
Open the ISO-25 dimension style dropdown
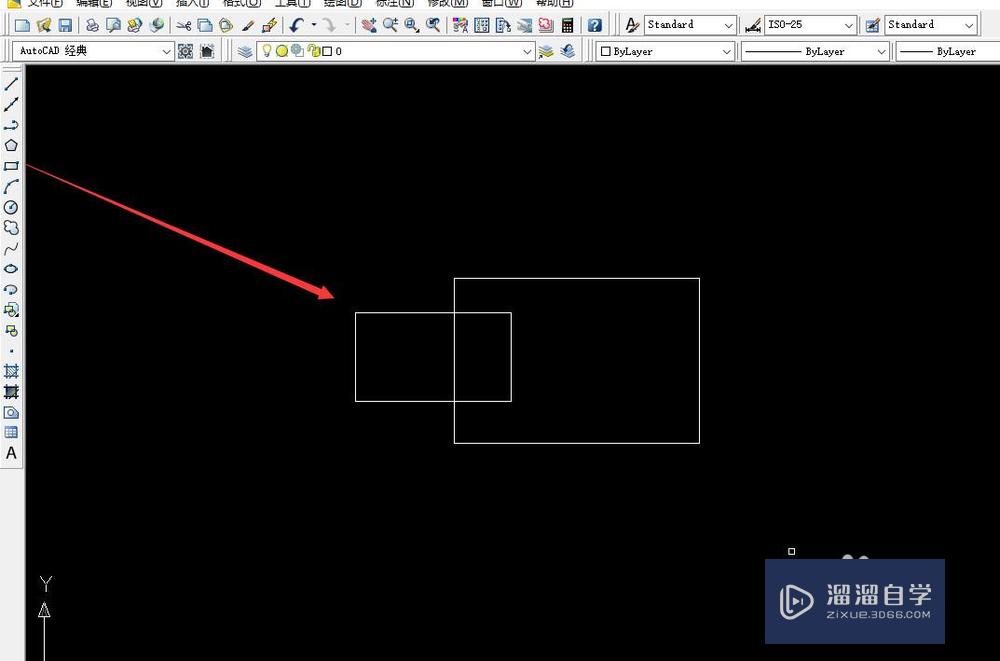(850, 24)
